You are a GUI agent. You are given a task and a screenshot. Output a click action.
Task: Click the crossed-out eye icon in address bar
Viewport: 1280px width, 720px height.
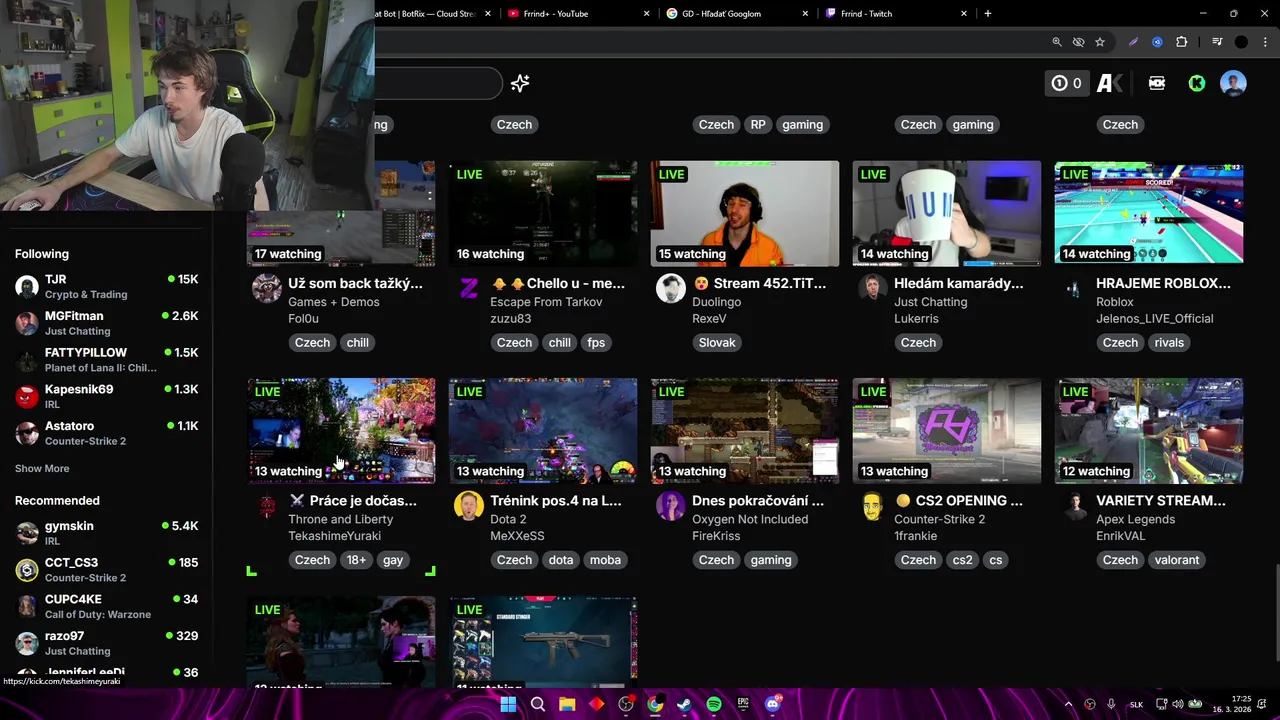(x=1078, y=42)
